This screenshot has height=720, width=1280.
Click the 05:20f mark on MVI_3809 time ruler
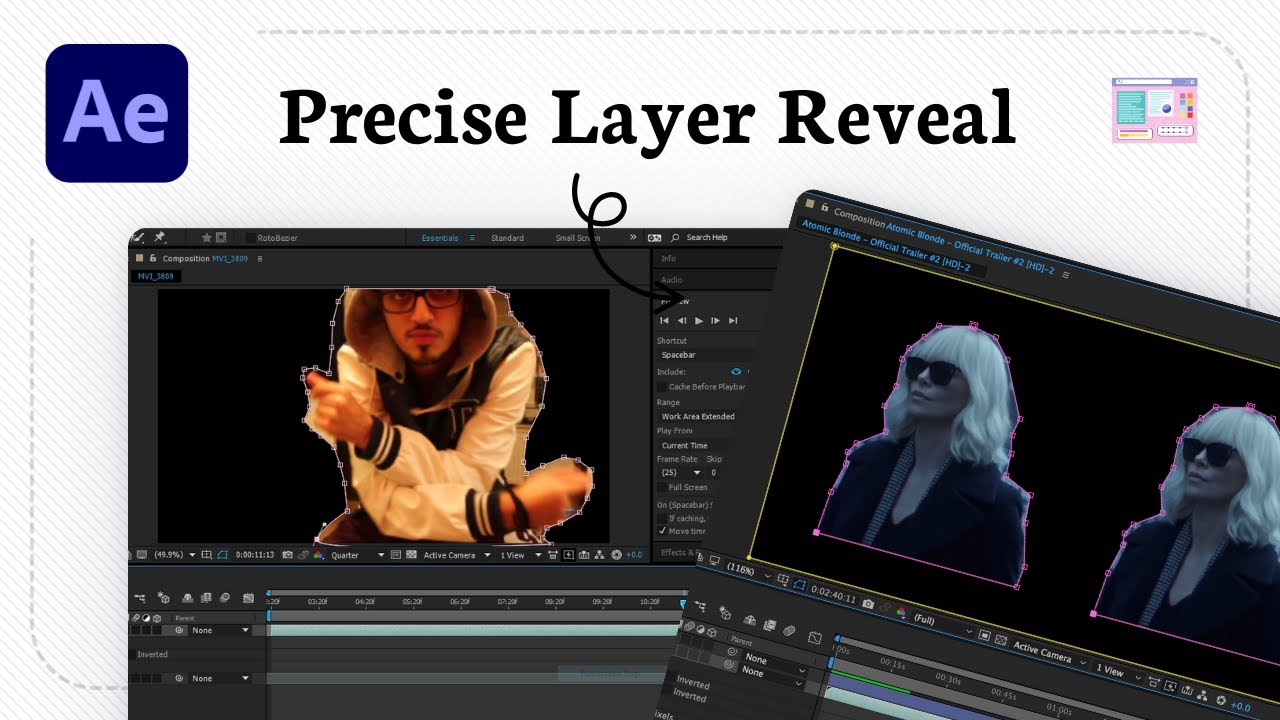pyautogui.click(x=412, y=601)
